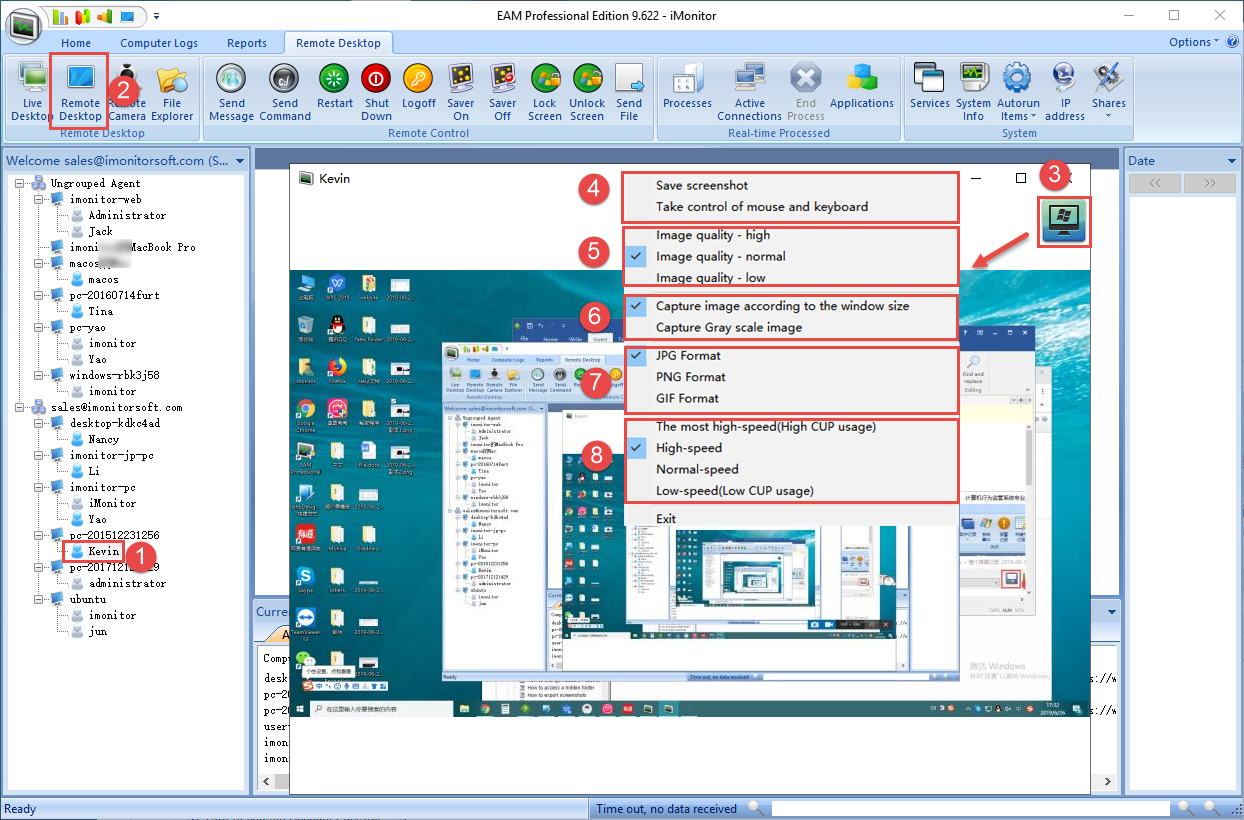Screen dimensions: 1244x820
Task: Collapse the ubuntu node
Action: coord(39,599)
